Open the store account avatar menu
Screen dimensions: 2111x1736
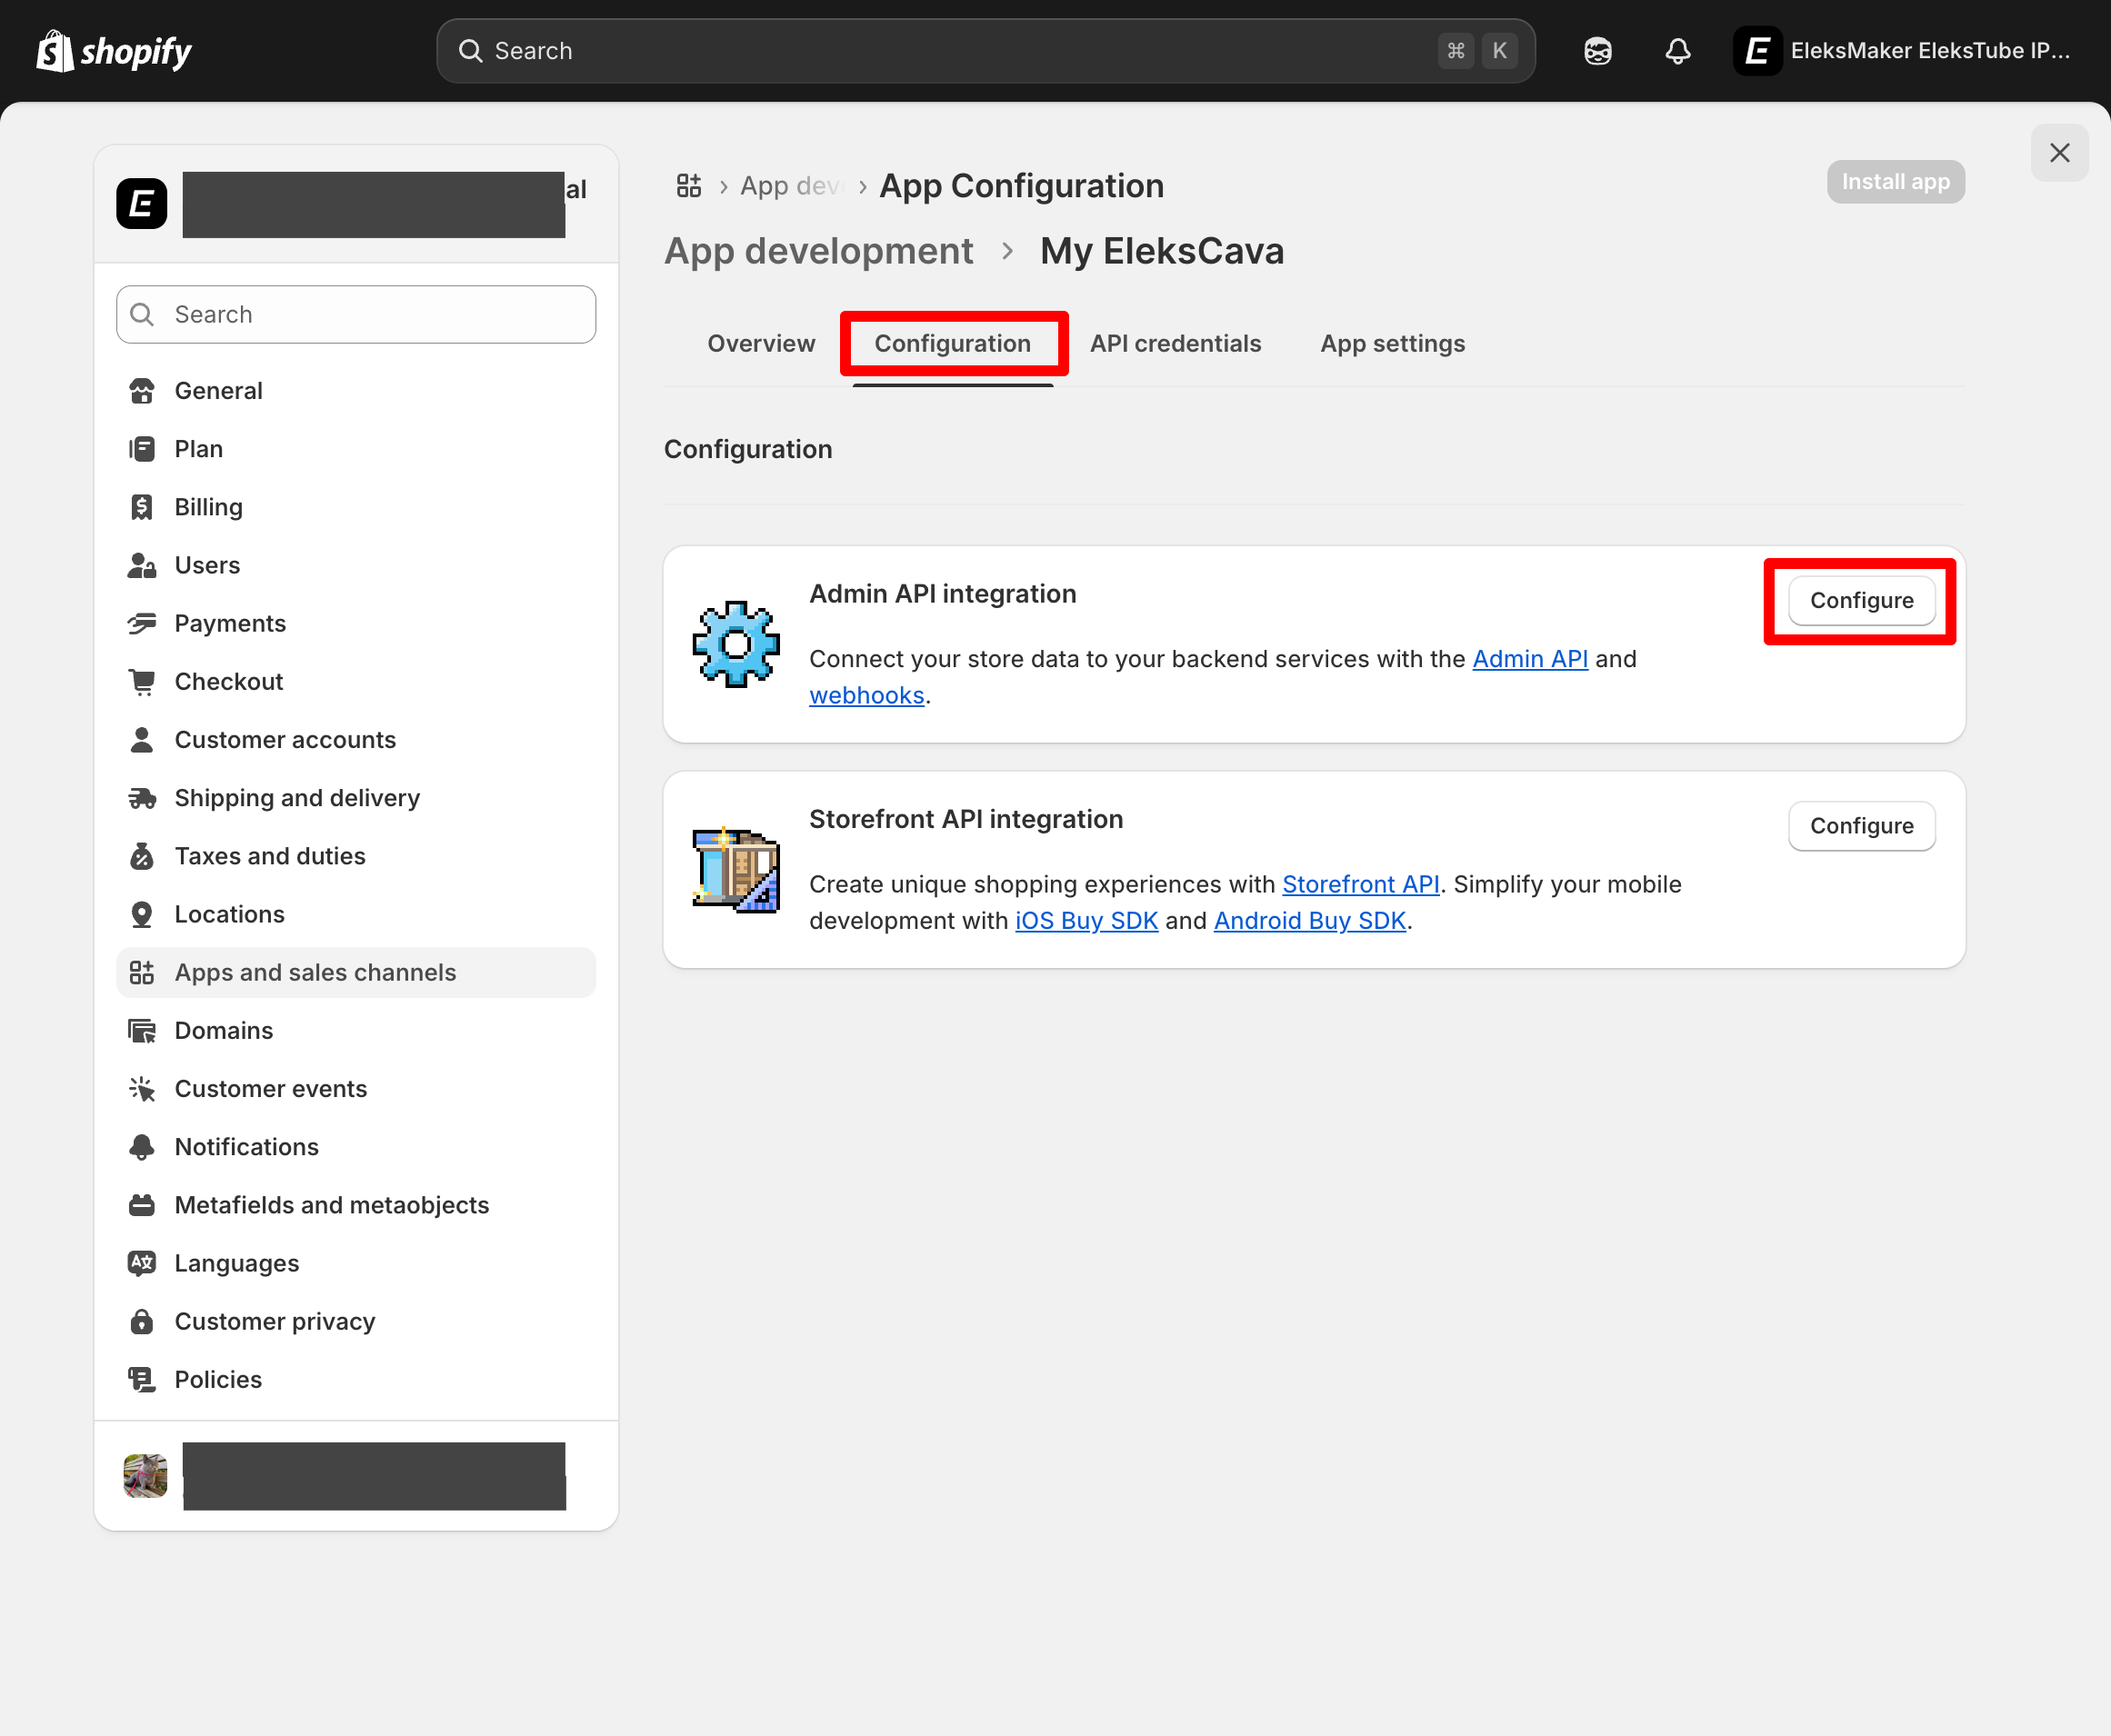1757,50
